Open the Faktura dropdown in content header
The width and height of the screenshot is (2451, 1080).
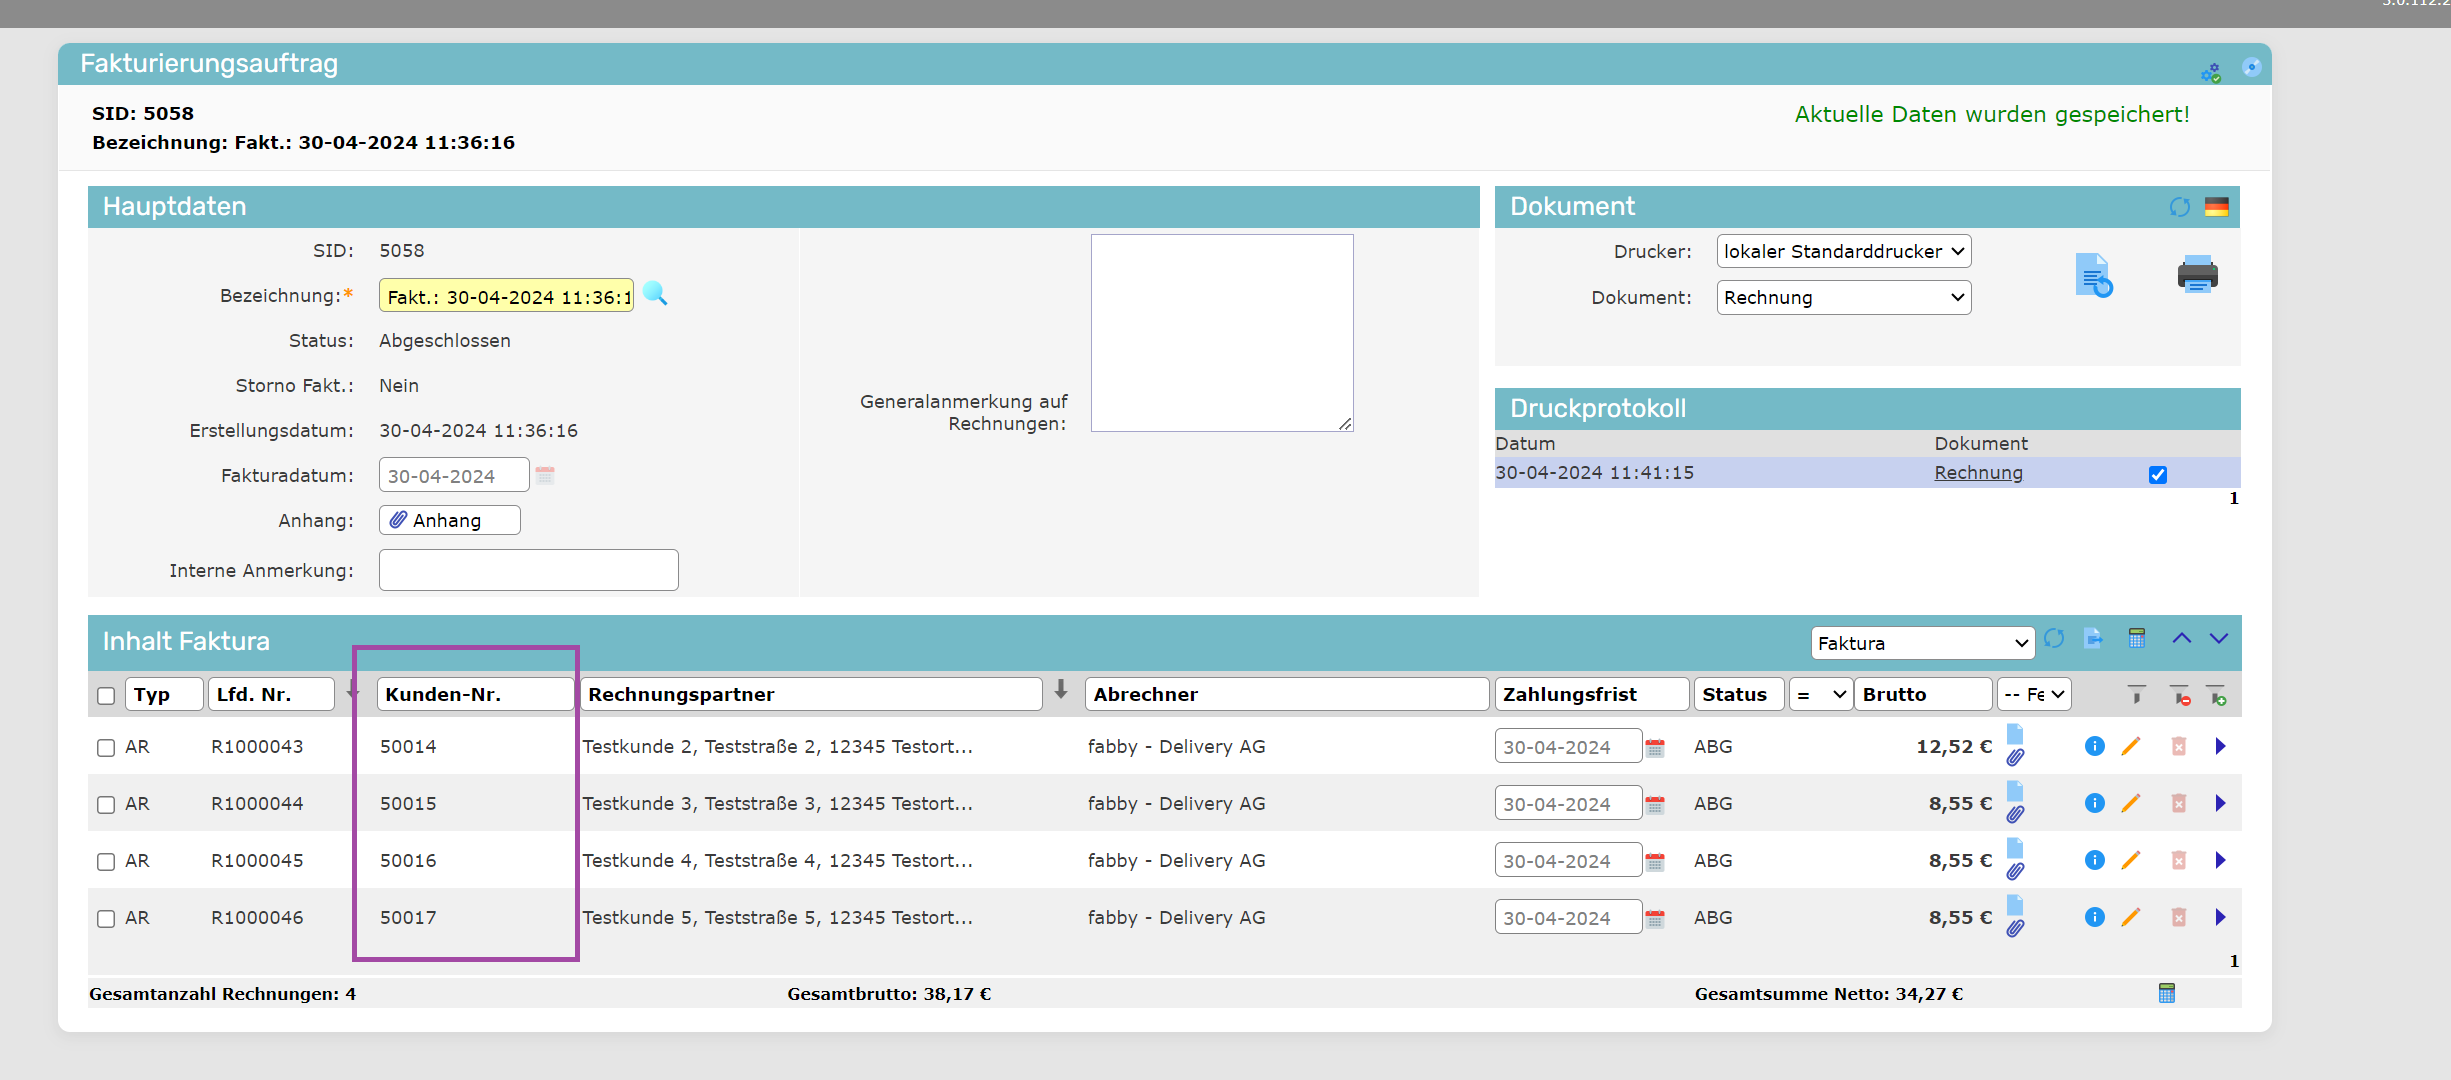click(1921, 643)
